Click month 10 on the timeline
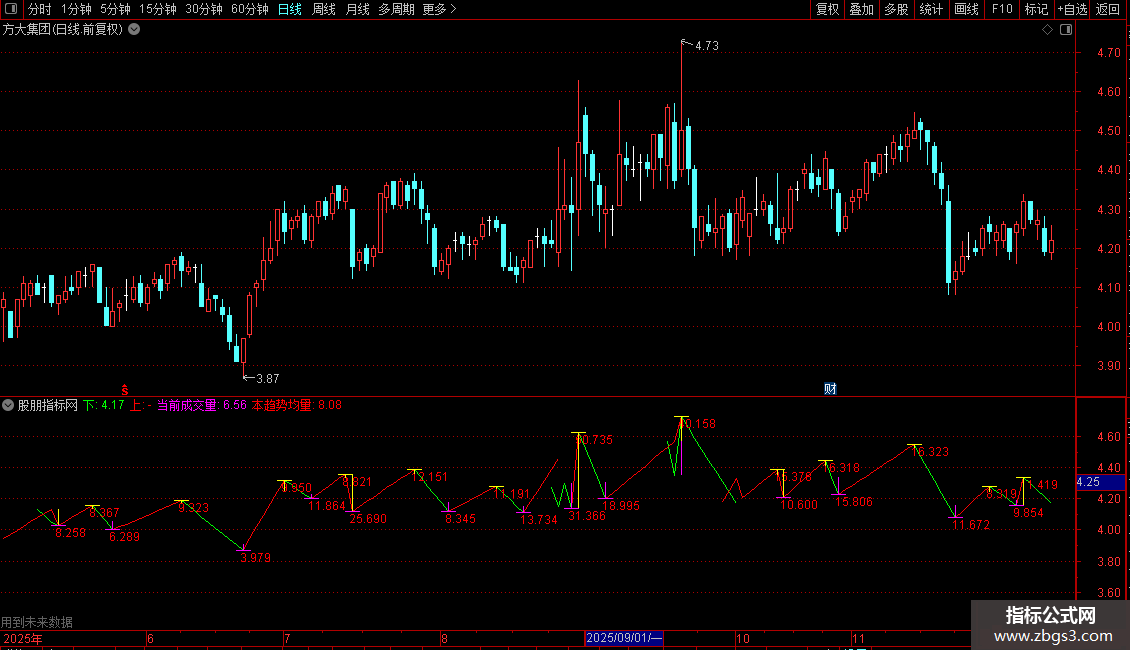Image resolution: width=1130 pixels, height=650 pixels. (743, 638)
